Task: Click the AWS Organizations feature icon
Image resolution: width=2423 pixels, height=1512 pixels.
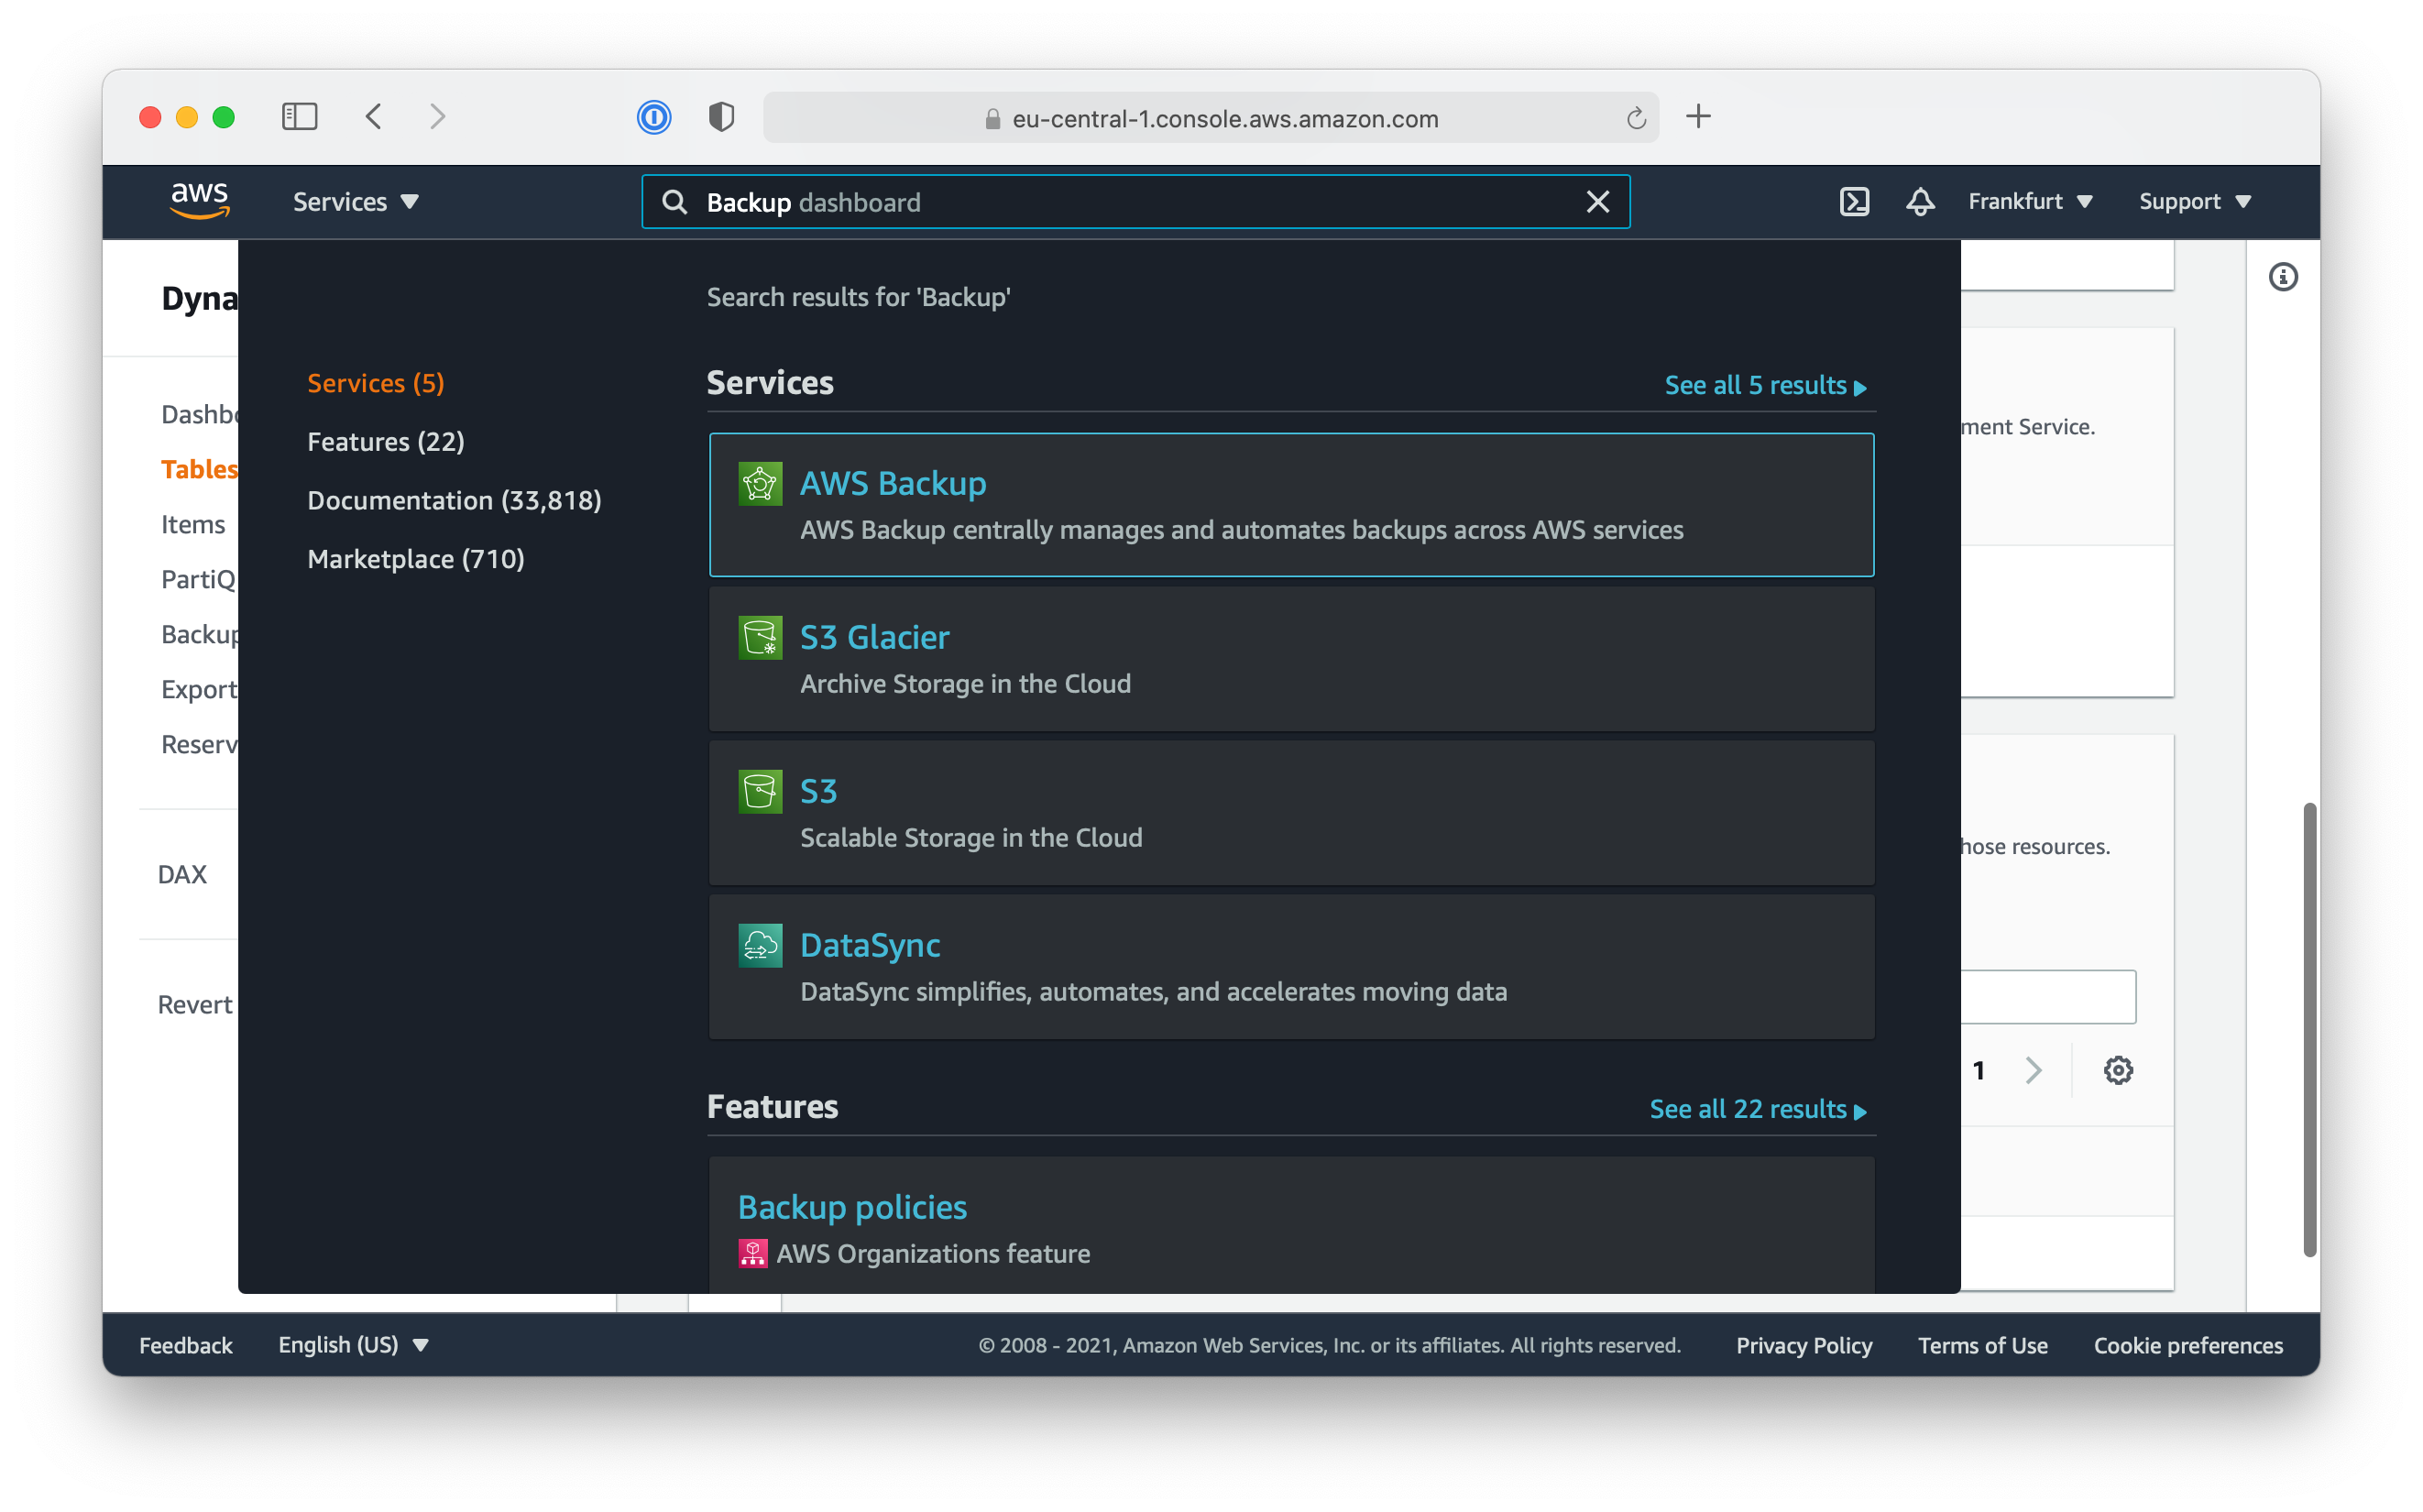Action: coord(752,1254)
